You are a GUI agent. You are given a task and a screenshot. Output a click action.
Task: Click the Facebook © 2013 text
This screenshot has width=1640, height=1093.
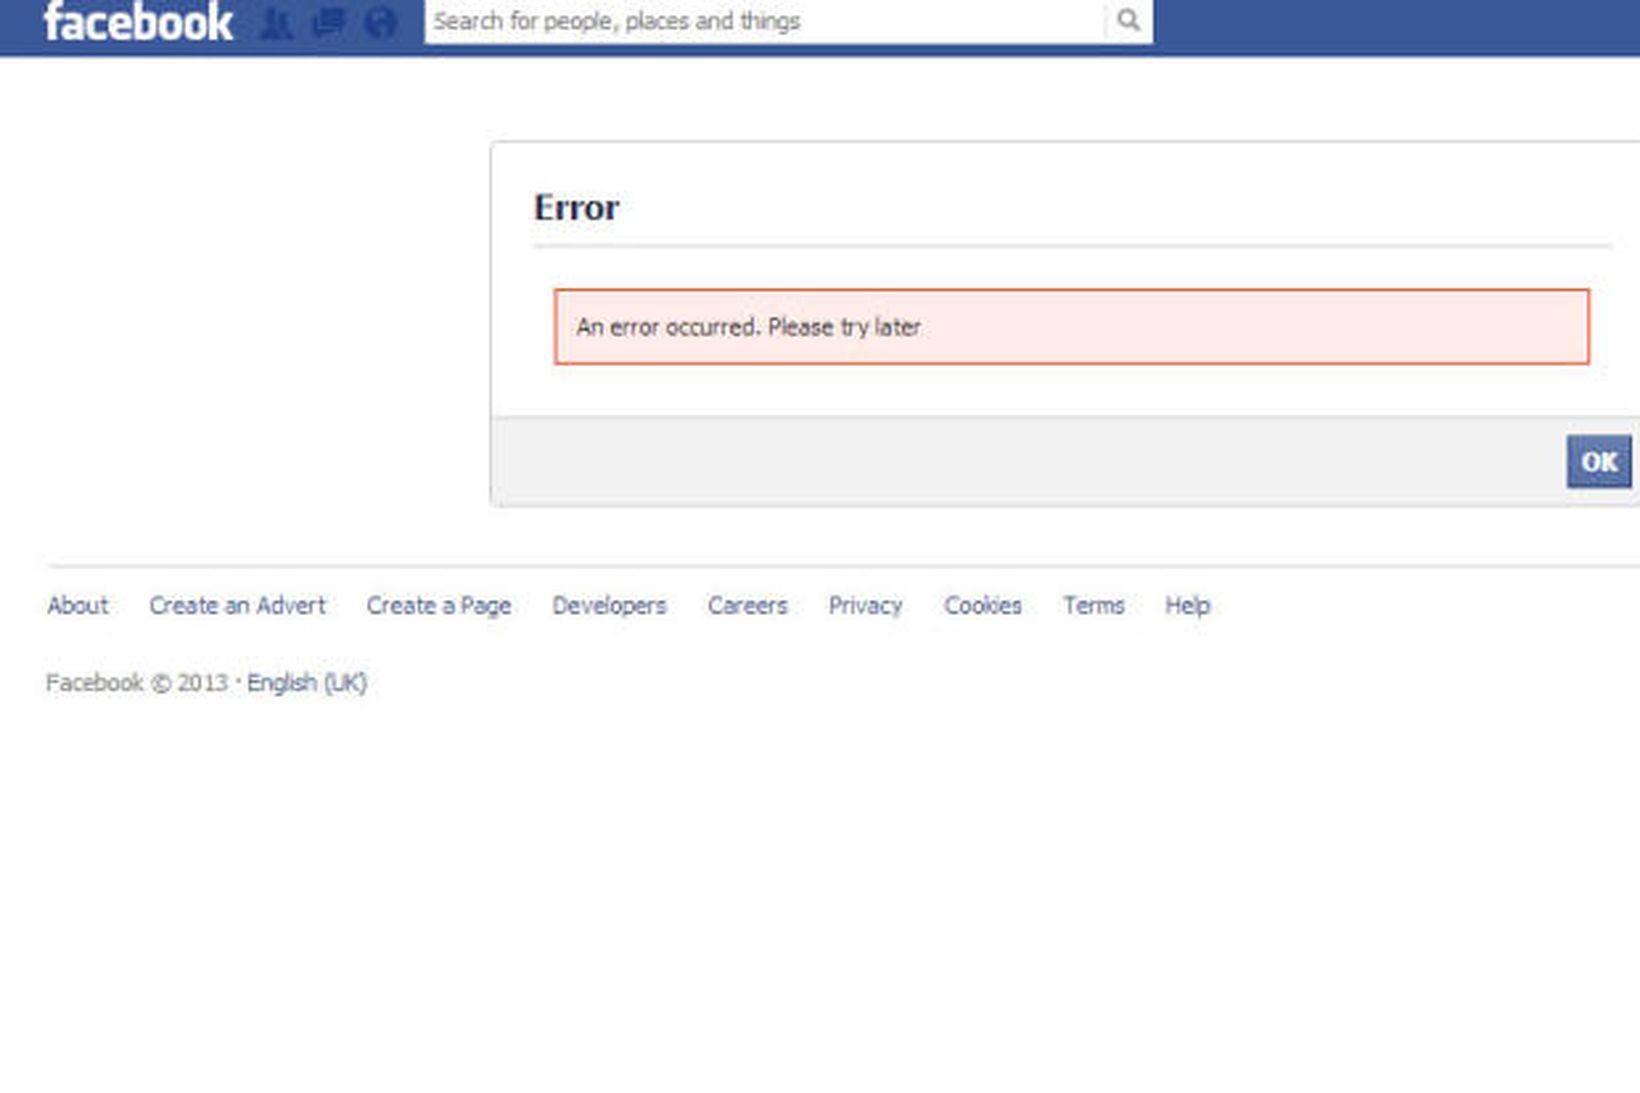coord(137,683)
